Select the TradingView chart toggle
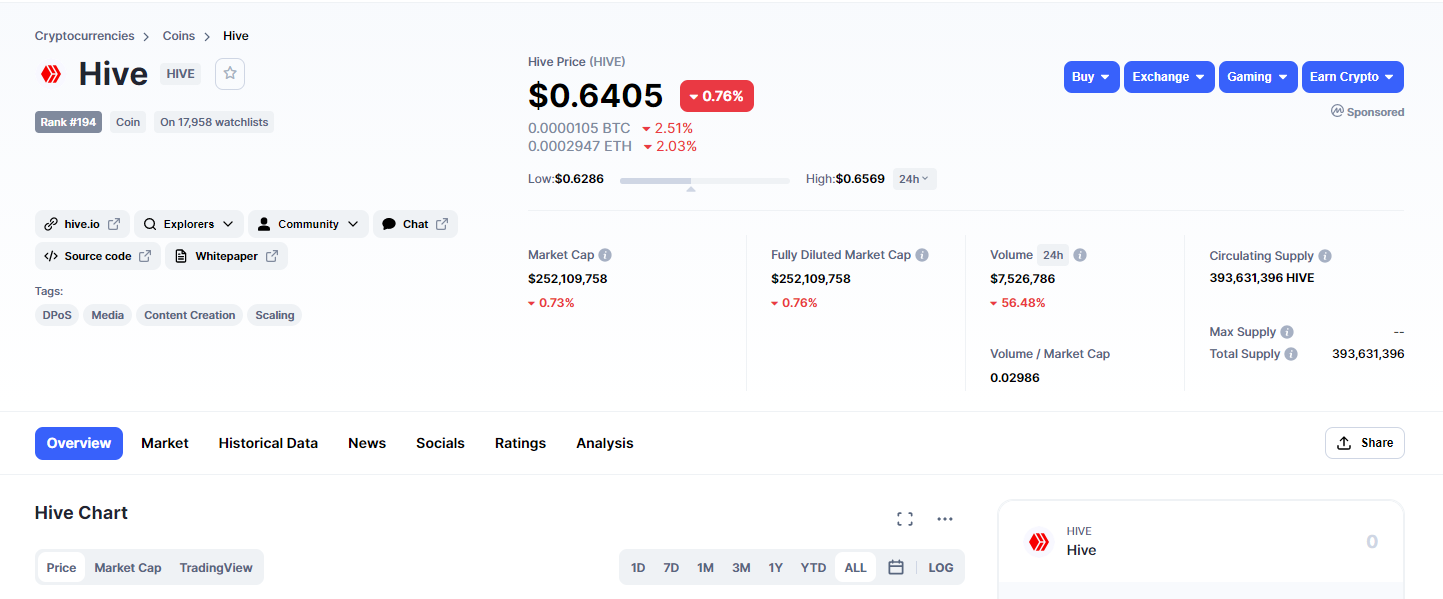The image size is (1443, 599). [x=216, y=567]
